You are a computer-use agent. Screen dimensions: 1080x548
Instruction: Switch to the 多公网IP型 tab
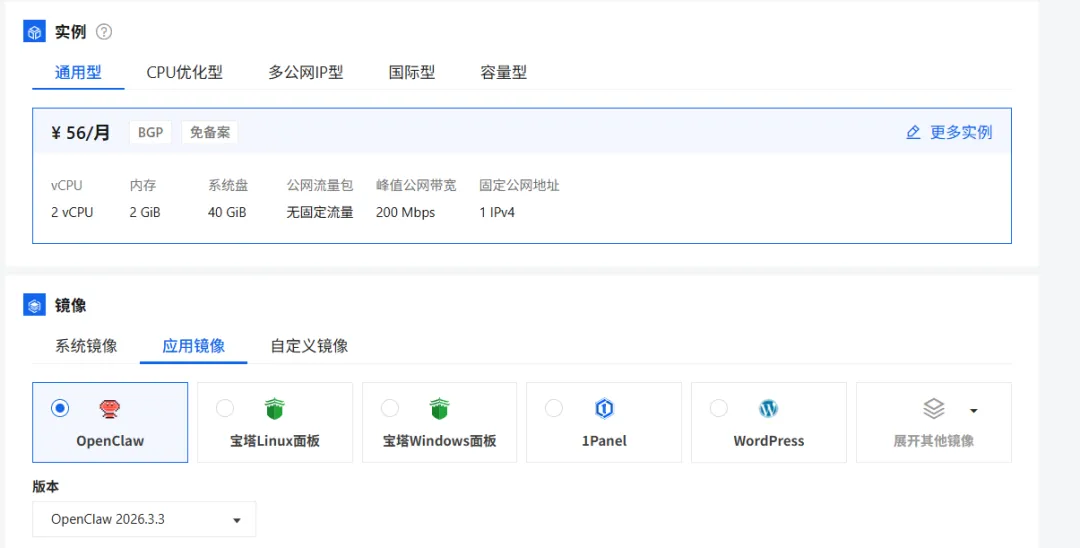306,72
